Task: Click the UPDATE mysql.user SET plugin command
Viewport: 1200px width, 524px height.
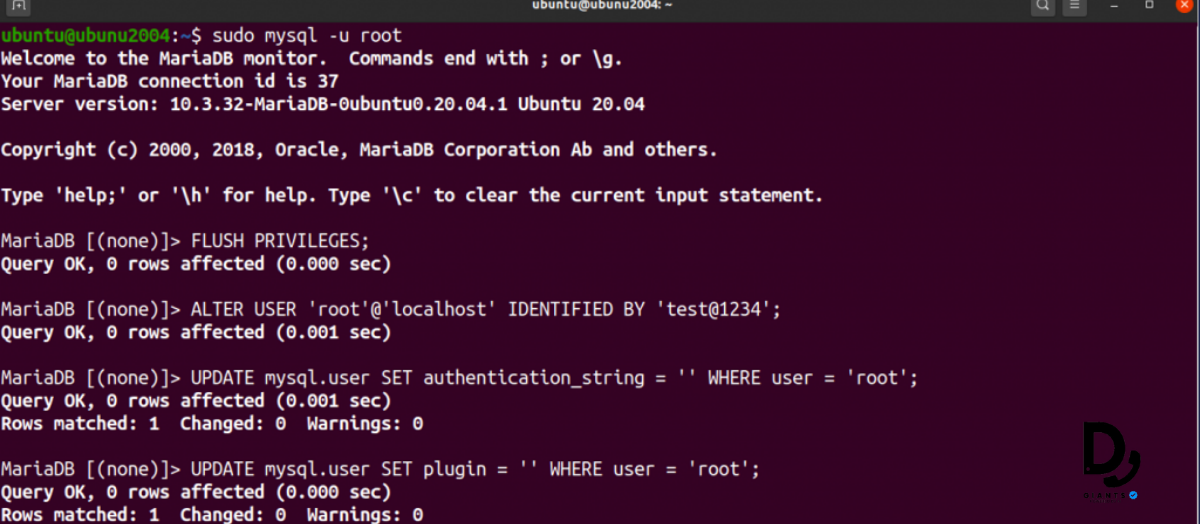Action: [380, 469]
